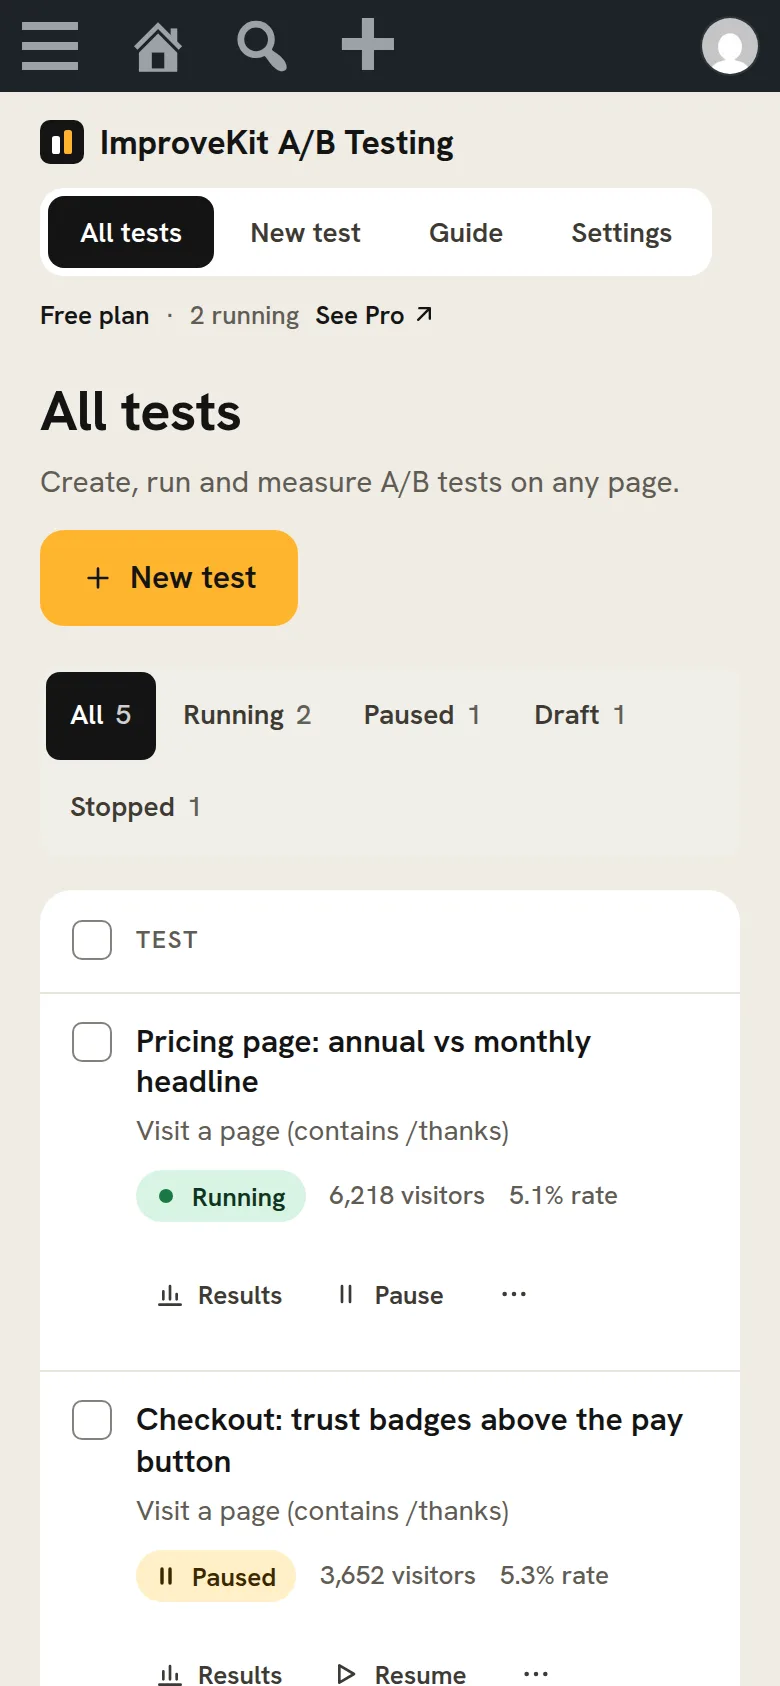The width and height of the screenshot is (780, 1686).
Task: Click the 5.1% rate value
Action: point(563,1196)
